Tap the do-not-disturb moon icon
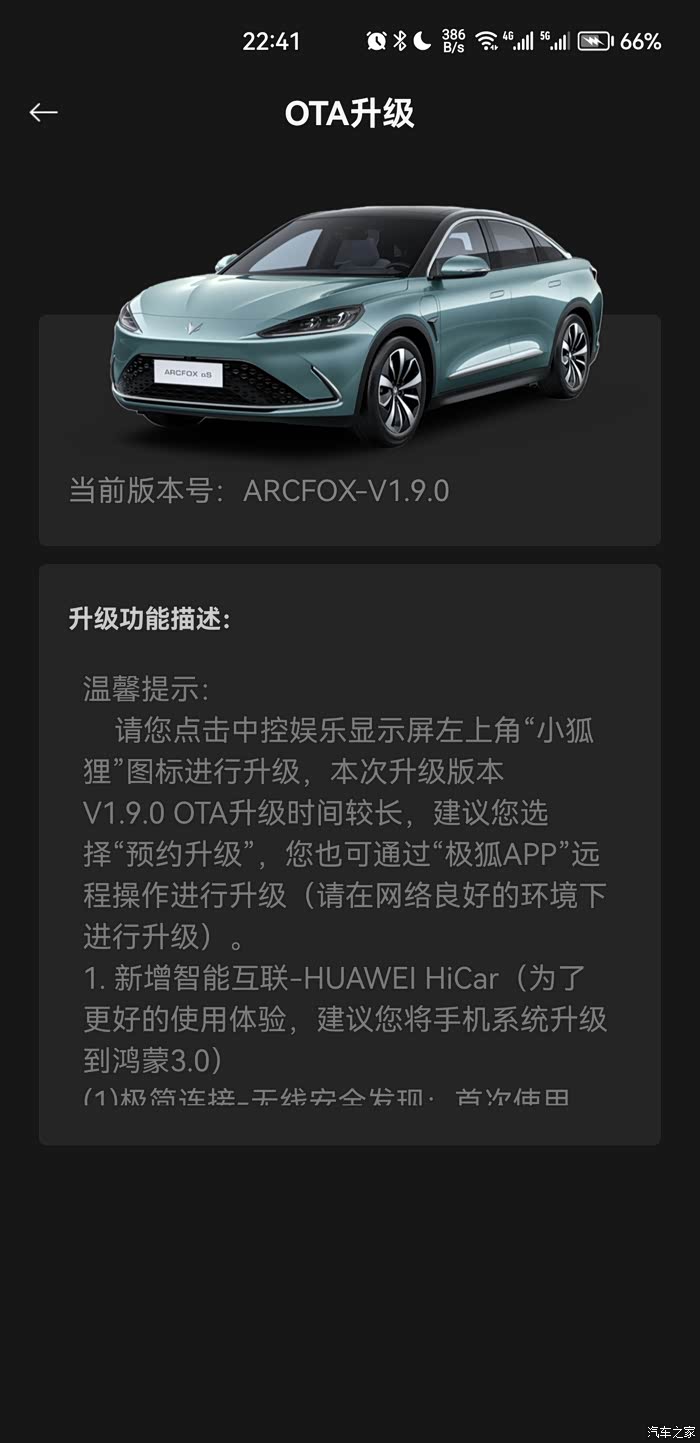The image size is (700, 1443). pyautogui.click(x=422, y=41)
